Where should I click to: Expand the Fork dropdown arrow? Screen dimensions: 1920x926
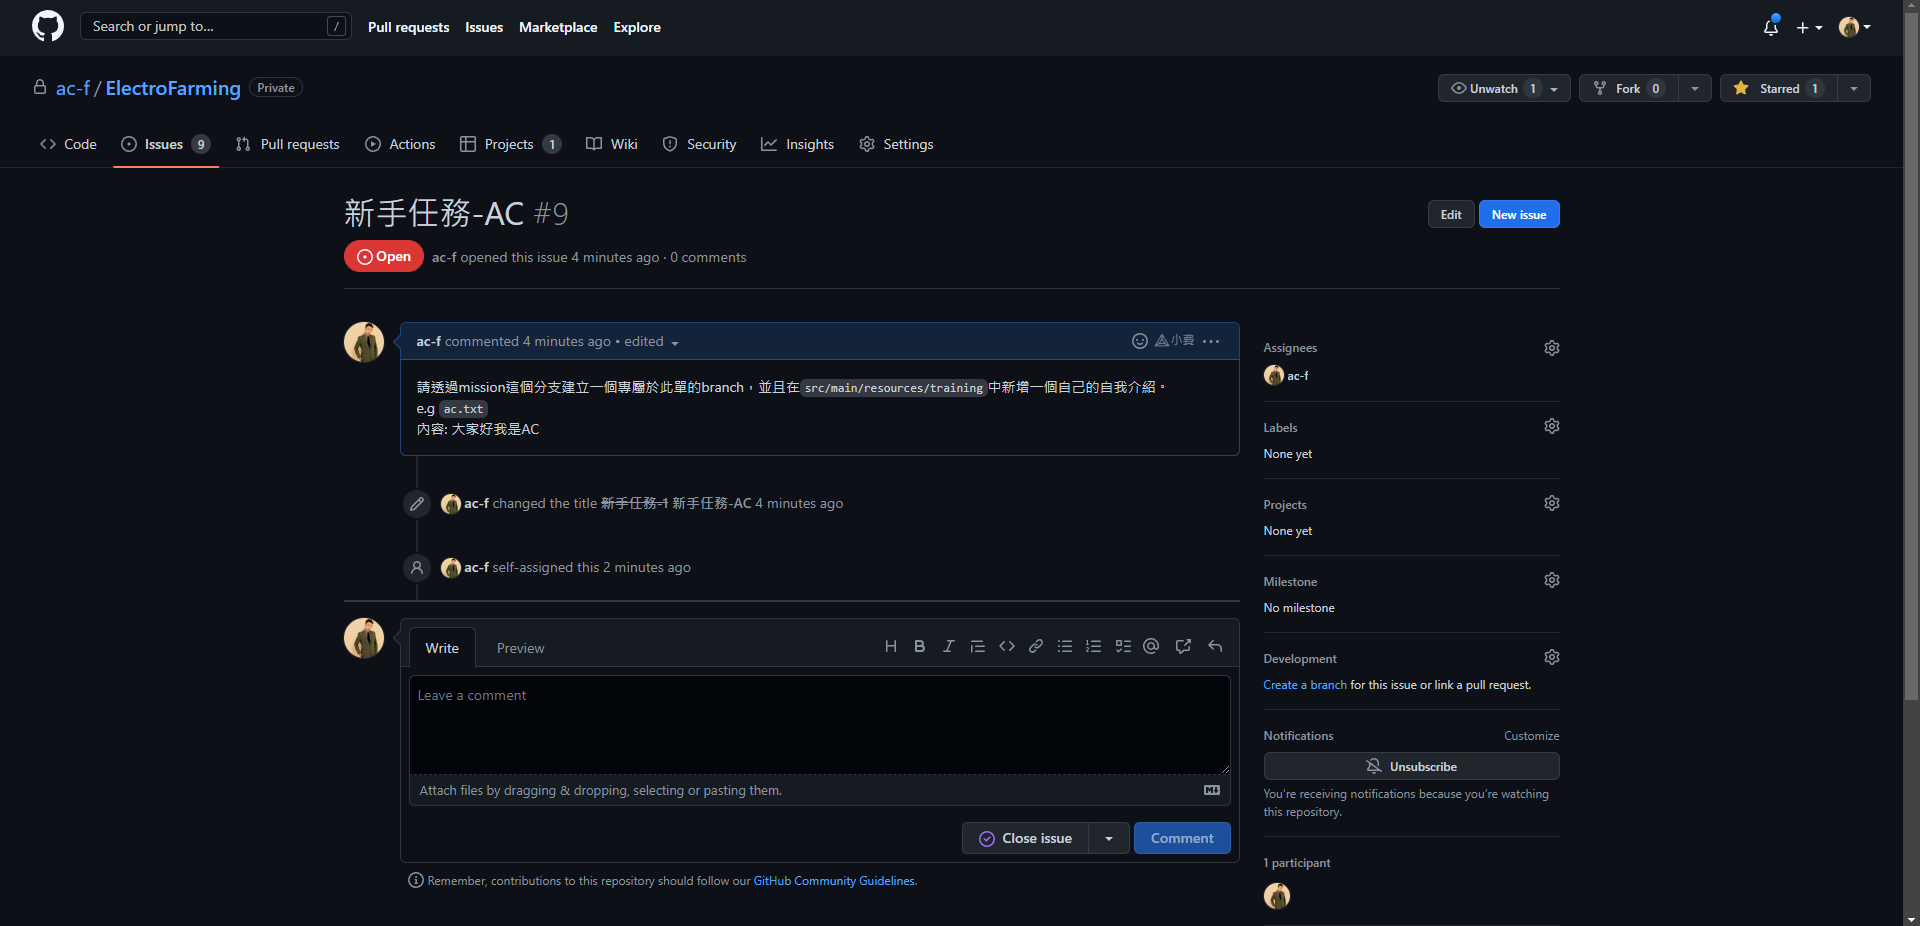(x=1695, y=88)
